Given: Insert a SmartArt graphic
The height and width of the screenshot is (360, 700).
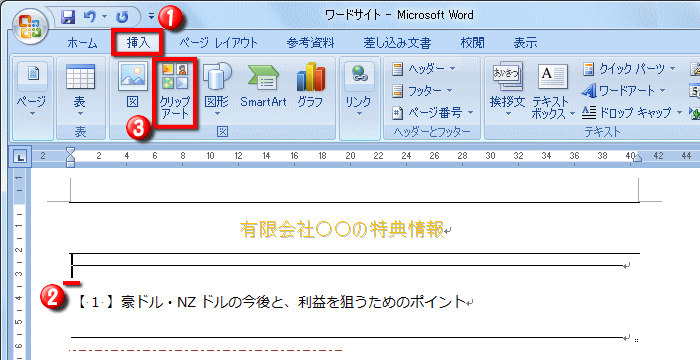Looking at the screenshot, I should [x=263, y=86].
